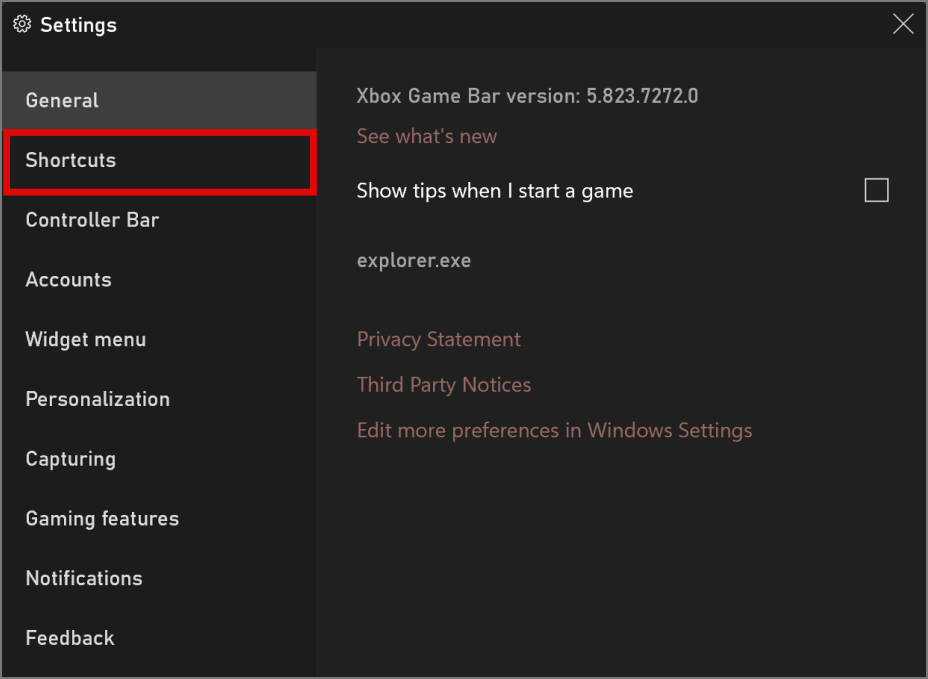928x679 pixels.
Task: Enable Show tips when I start a game checkbox
Action: point(876,190)
